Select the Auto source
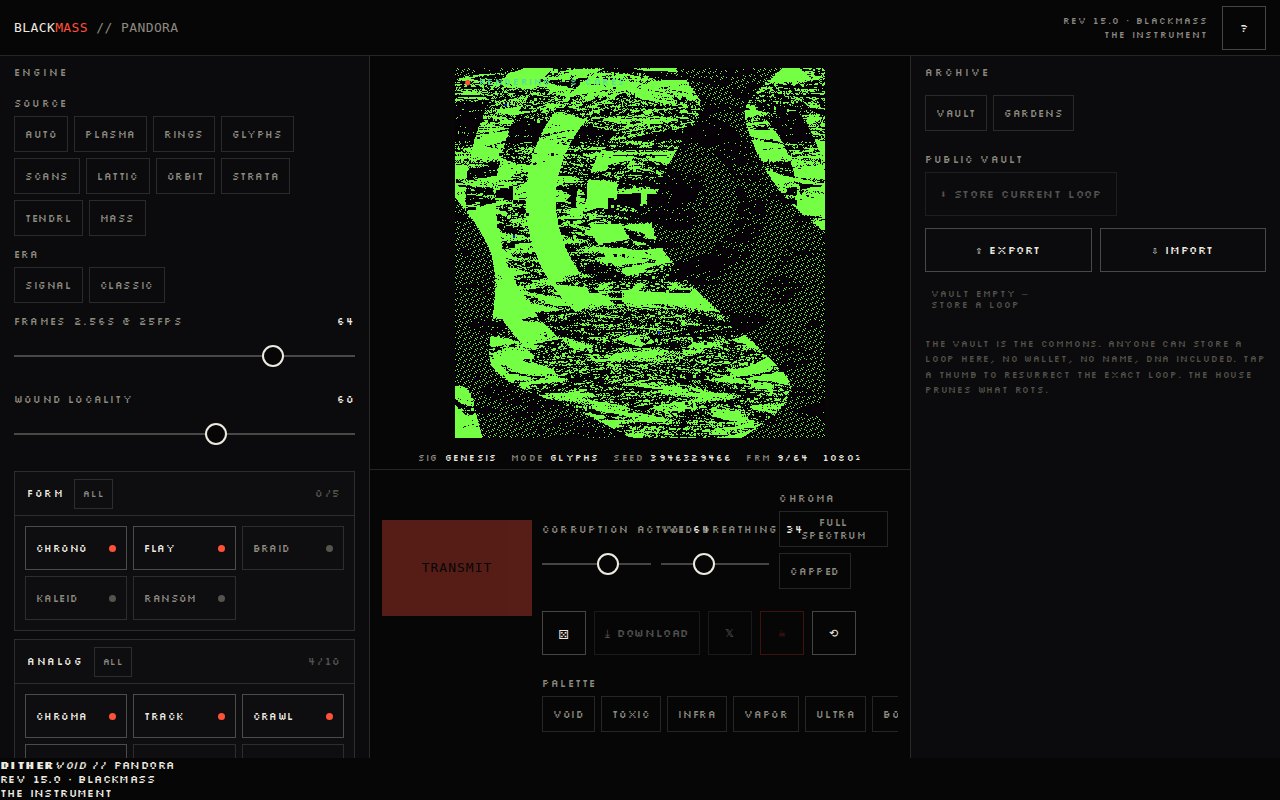The height and width of the screenshot is (800, 1280). coord(41,134)
